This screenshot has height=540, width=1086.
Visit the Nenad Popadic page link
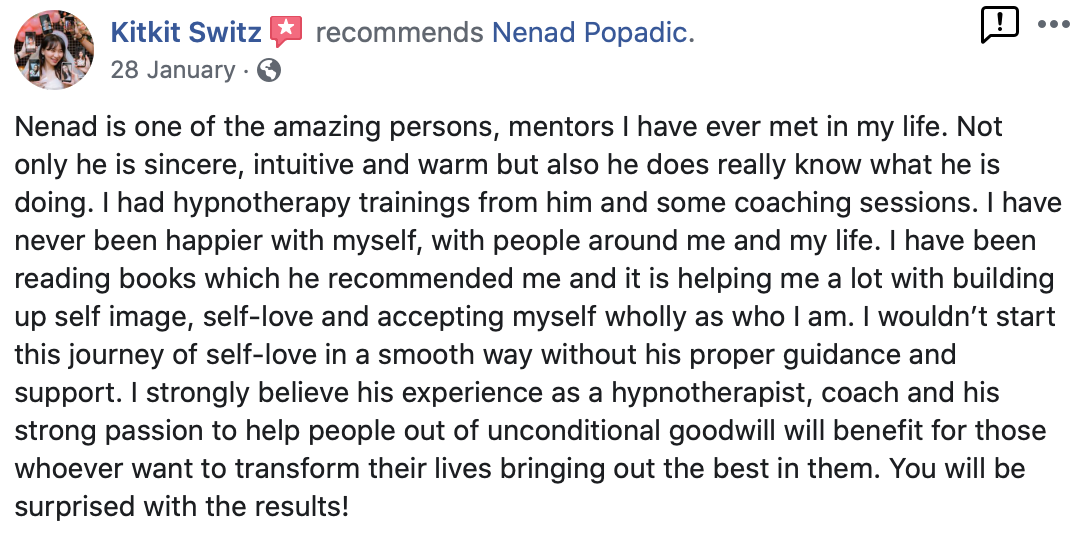[x=590, y=33]
